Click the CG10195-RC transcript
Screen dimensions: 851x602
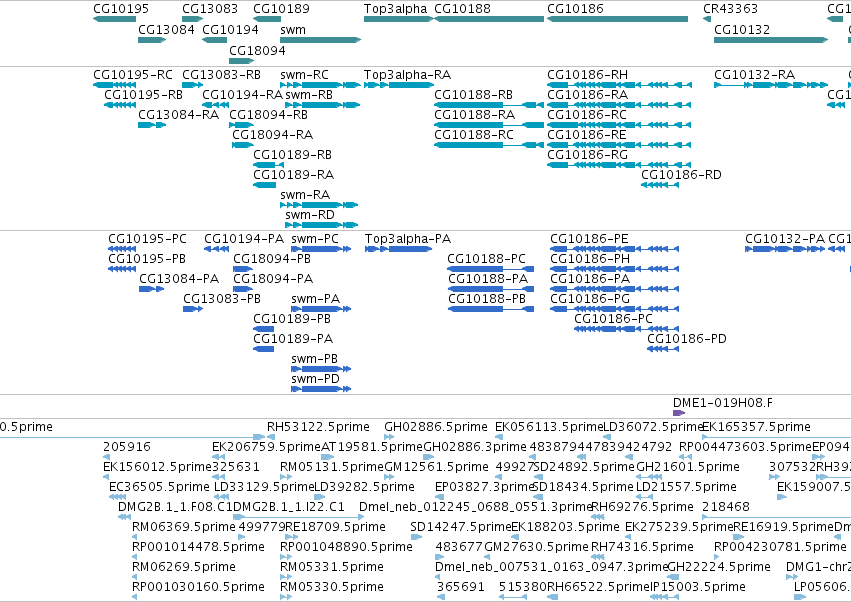115,85
